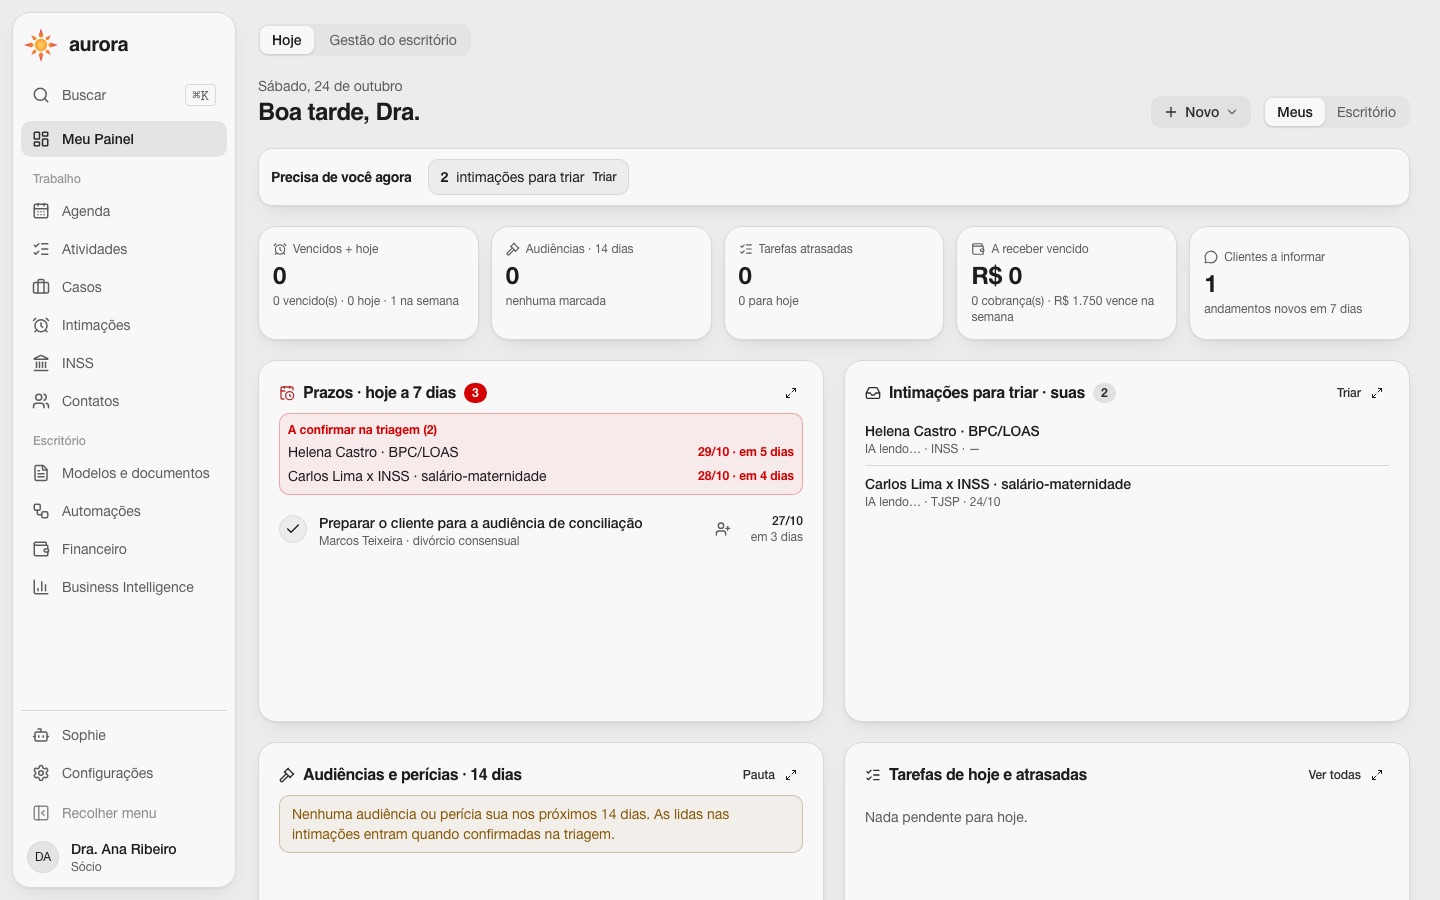Screen dimensions: 1440x900
Task: Open the Clientes a informar card
Action: [x=1300, y=283]
